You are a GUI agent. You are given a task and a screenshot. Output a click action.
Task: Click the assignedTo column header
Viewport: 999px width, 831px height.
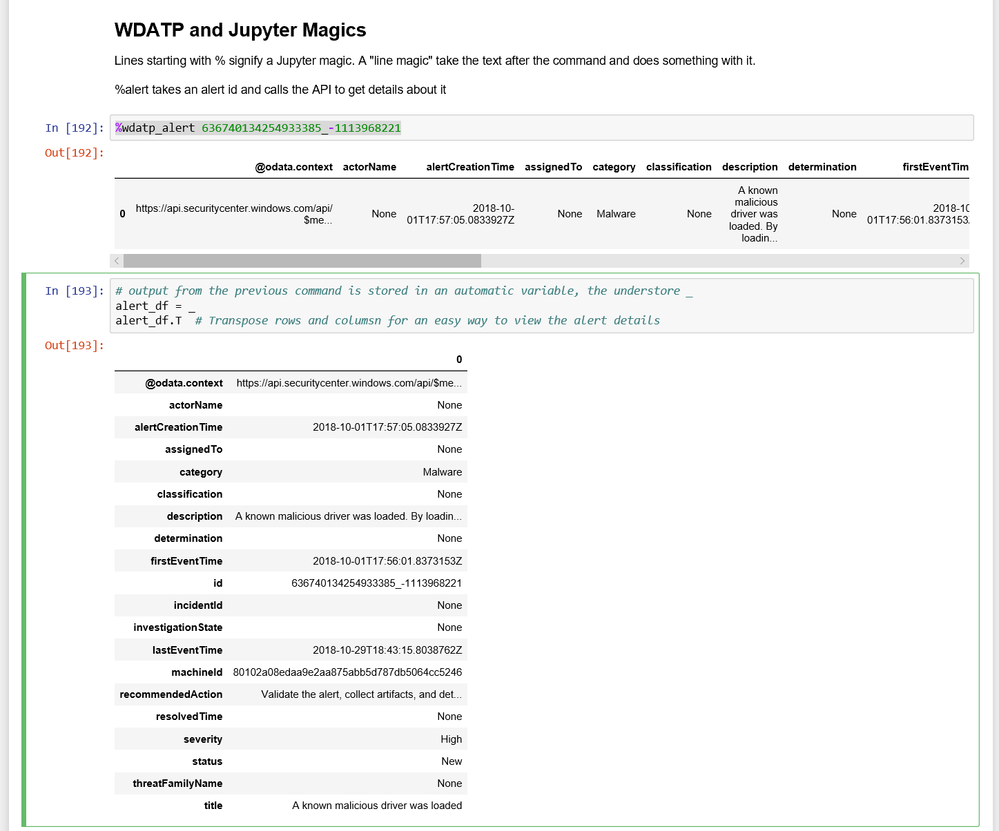tap(553, 167)
